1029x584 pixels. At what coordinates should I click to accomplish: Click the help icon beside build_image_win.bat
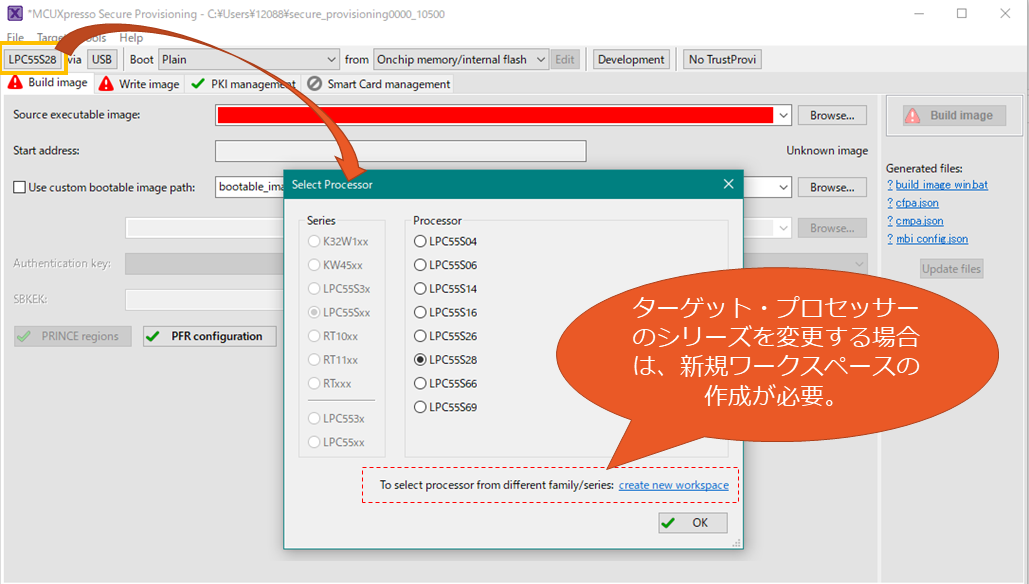click(x=890, y=185)
